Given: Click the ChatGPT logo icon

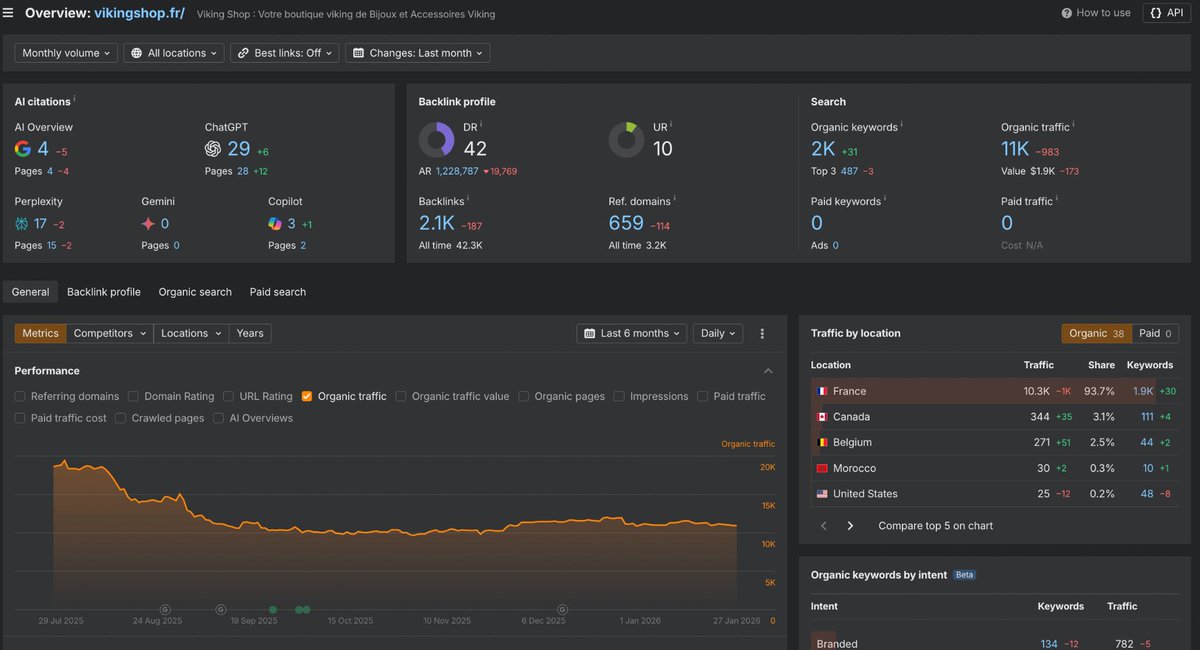Looking at the screenshot, I should [x=213, y=149].
